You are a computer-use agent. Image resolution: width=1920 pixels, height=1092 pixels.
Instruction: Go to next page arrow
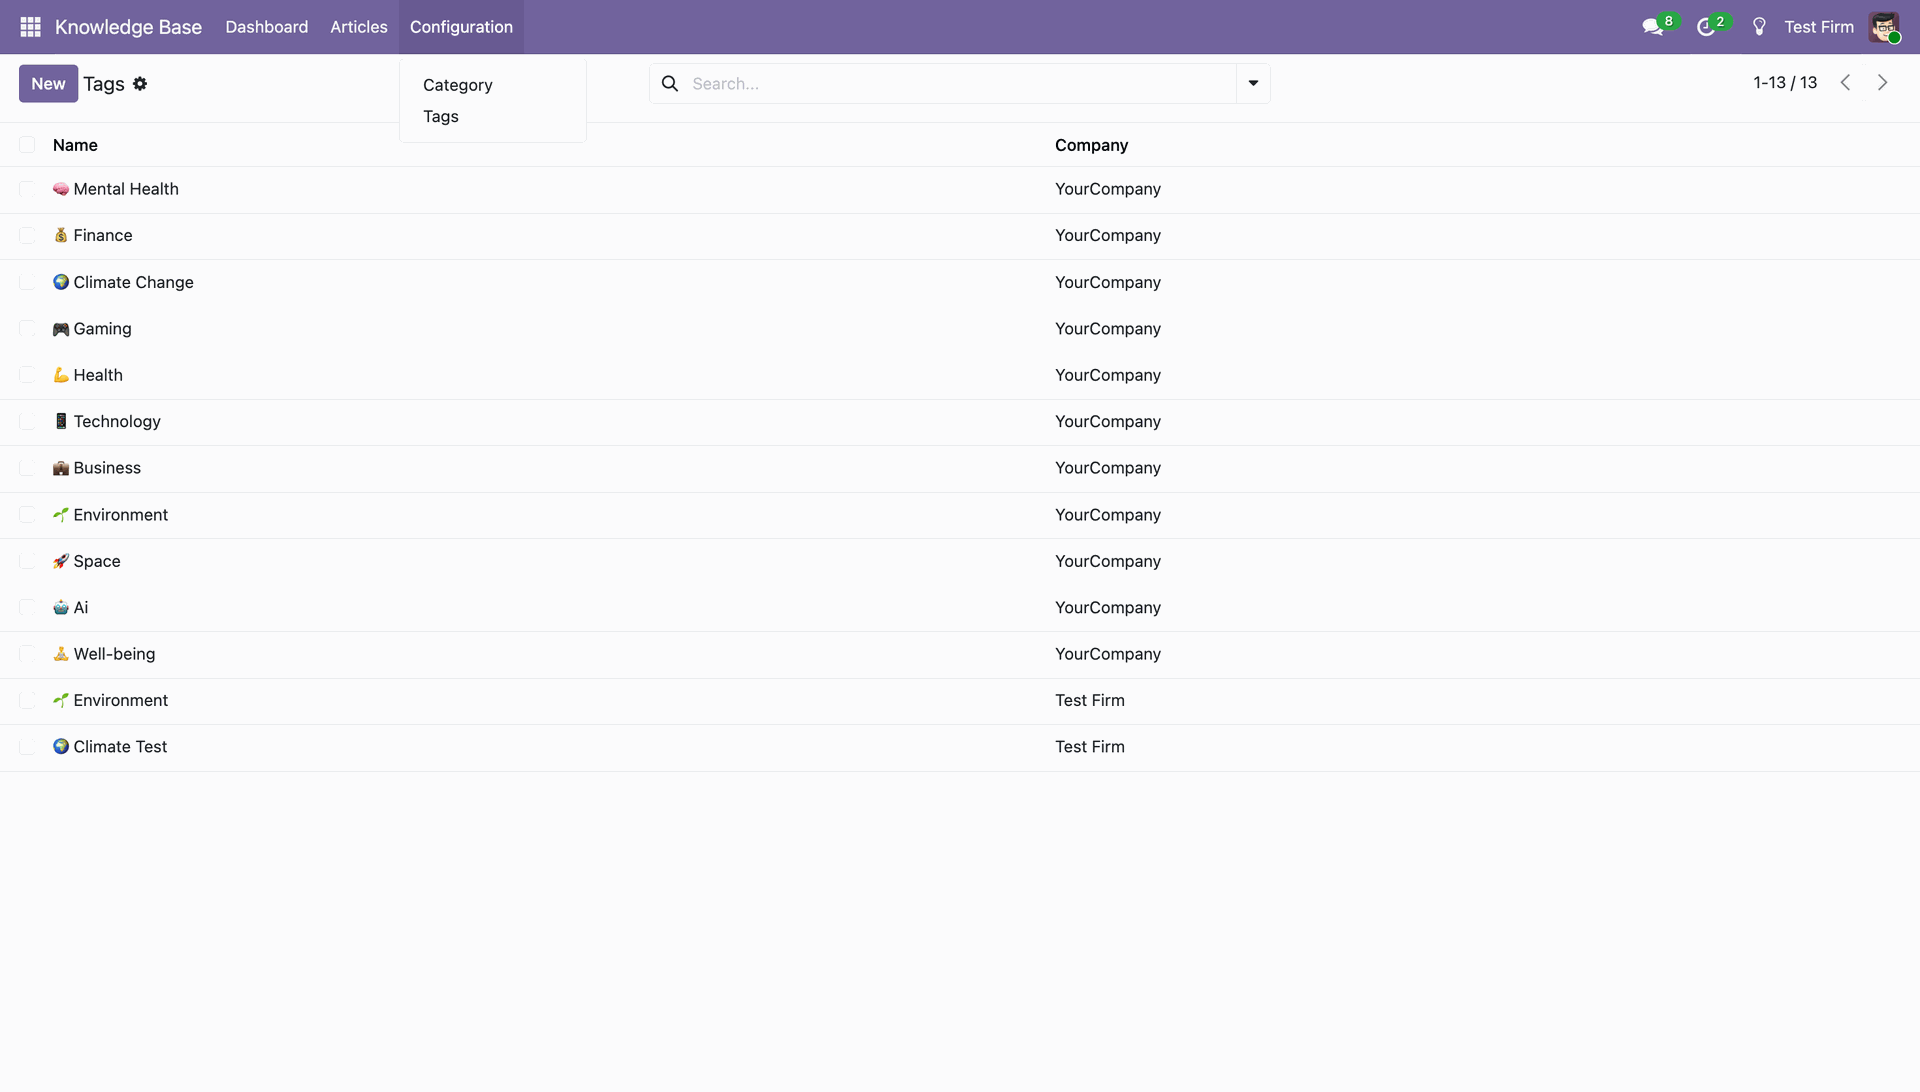1882,83
